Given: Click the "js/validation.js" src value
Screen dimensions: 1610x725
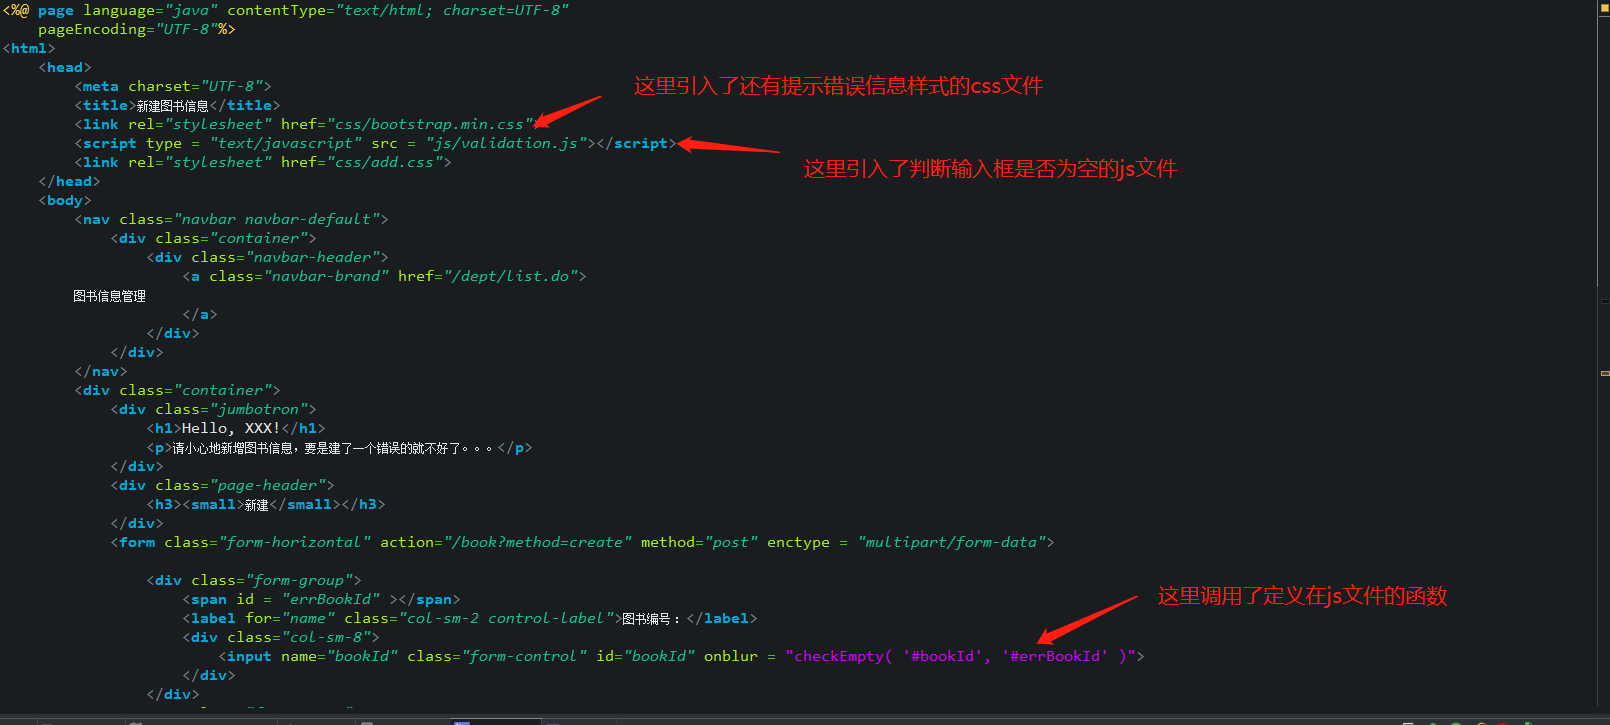Looking at the screenshot, I should pyautogui.click(x=506, y=143).
